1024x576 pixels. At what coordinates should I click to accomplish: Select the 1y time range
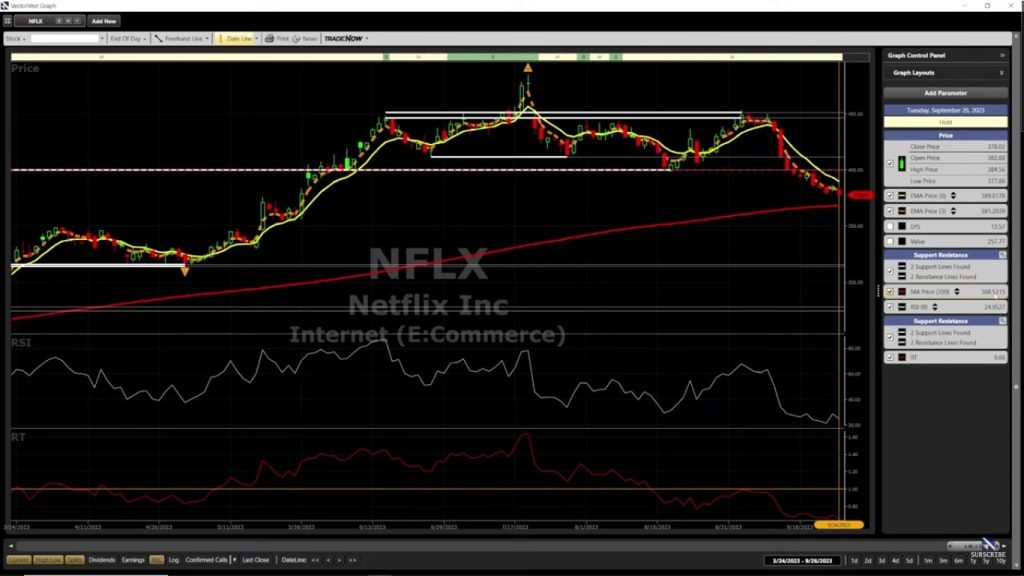pyautogui.click(x=972, y=560)
